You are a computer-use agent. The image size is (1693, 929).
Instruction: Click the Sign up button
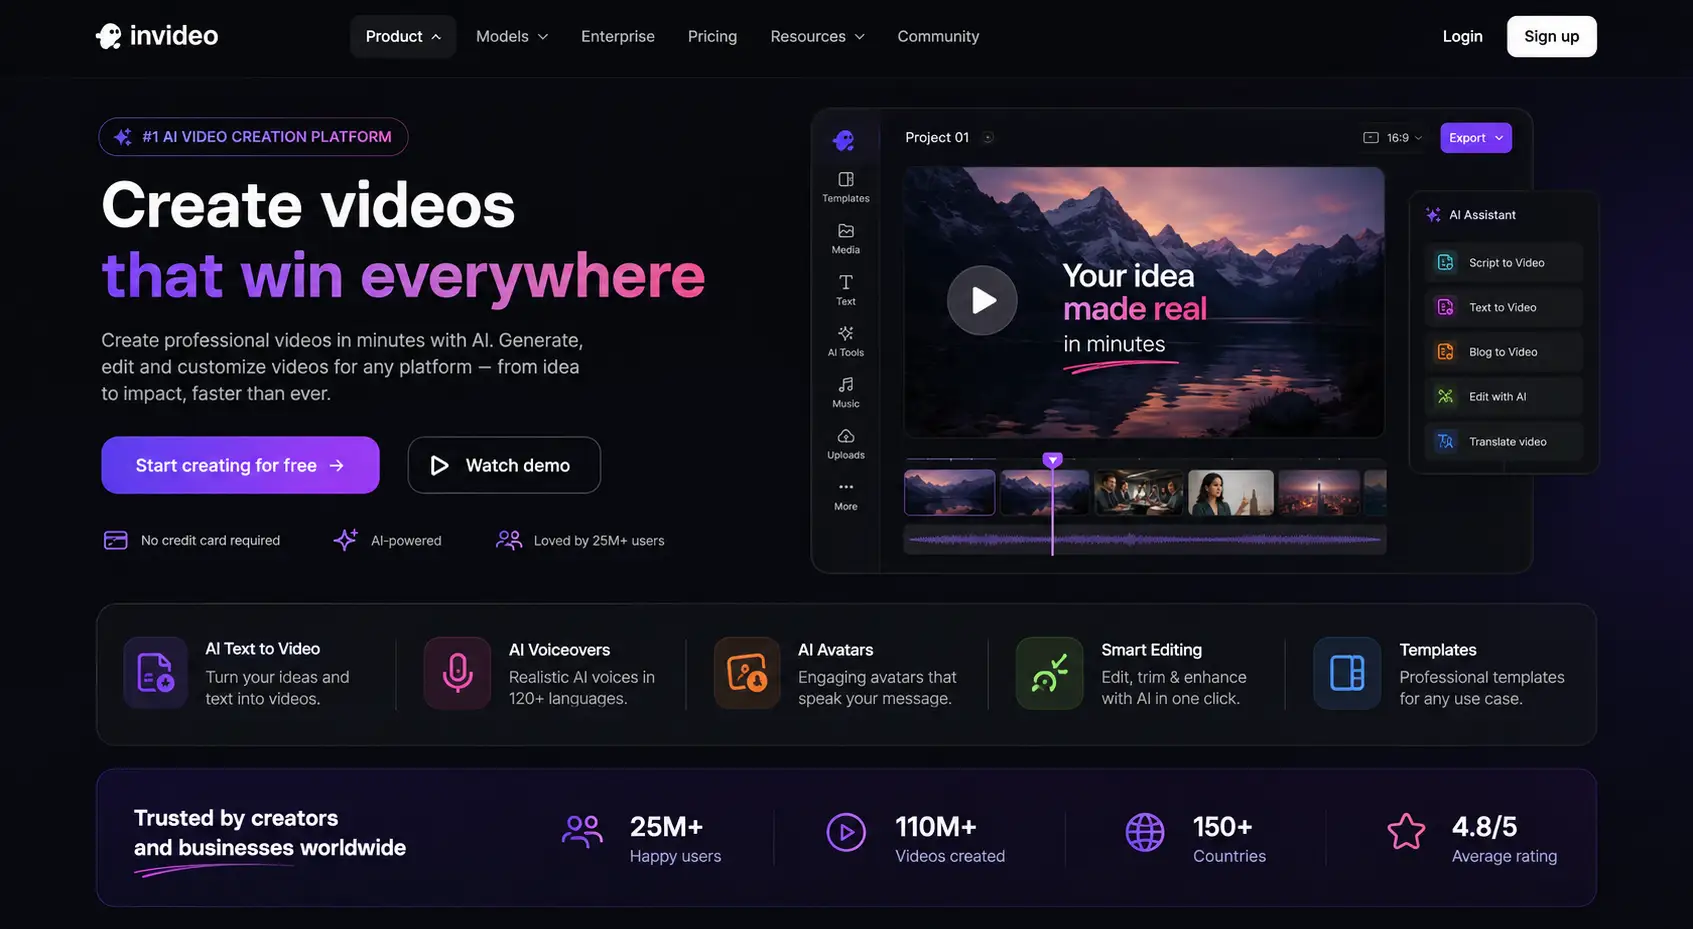[x=1552, y=36]
